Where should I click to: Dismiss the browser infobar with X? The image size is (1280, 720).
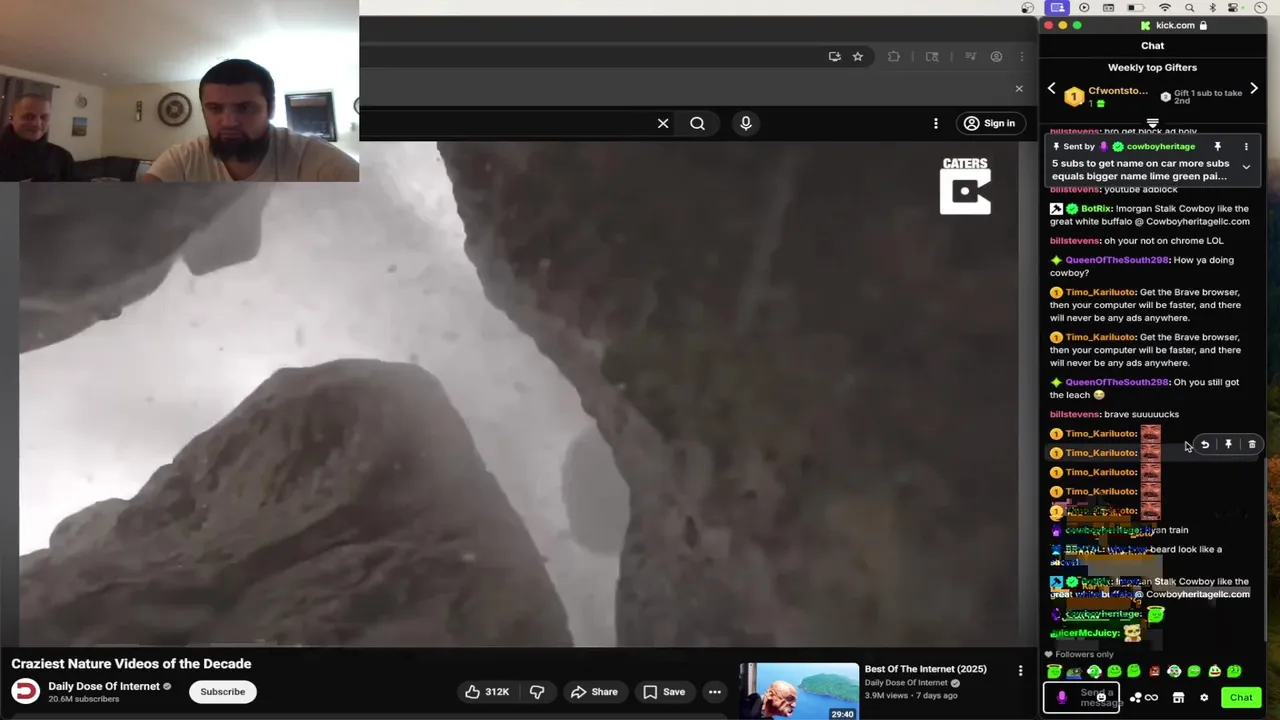(1019, 89)
